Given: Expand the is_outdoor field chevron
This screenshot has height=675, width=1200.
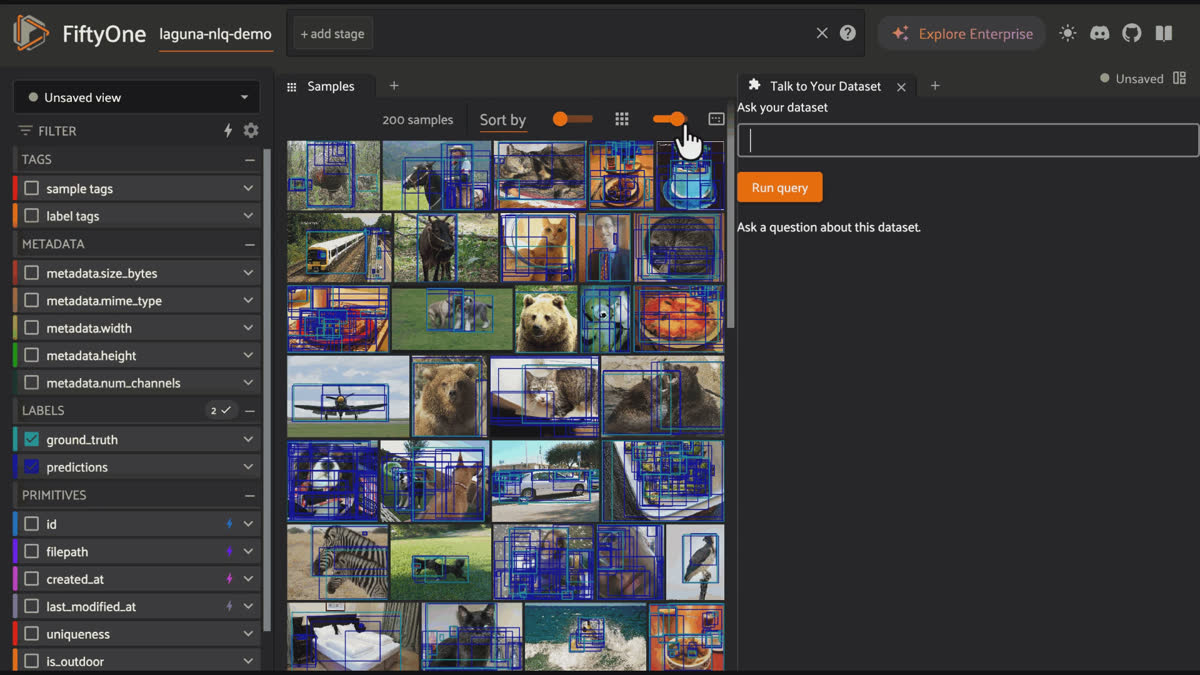Looking at the screenshot, I should click(x=248, y=661).
